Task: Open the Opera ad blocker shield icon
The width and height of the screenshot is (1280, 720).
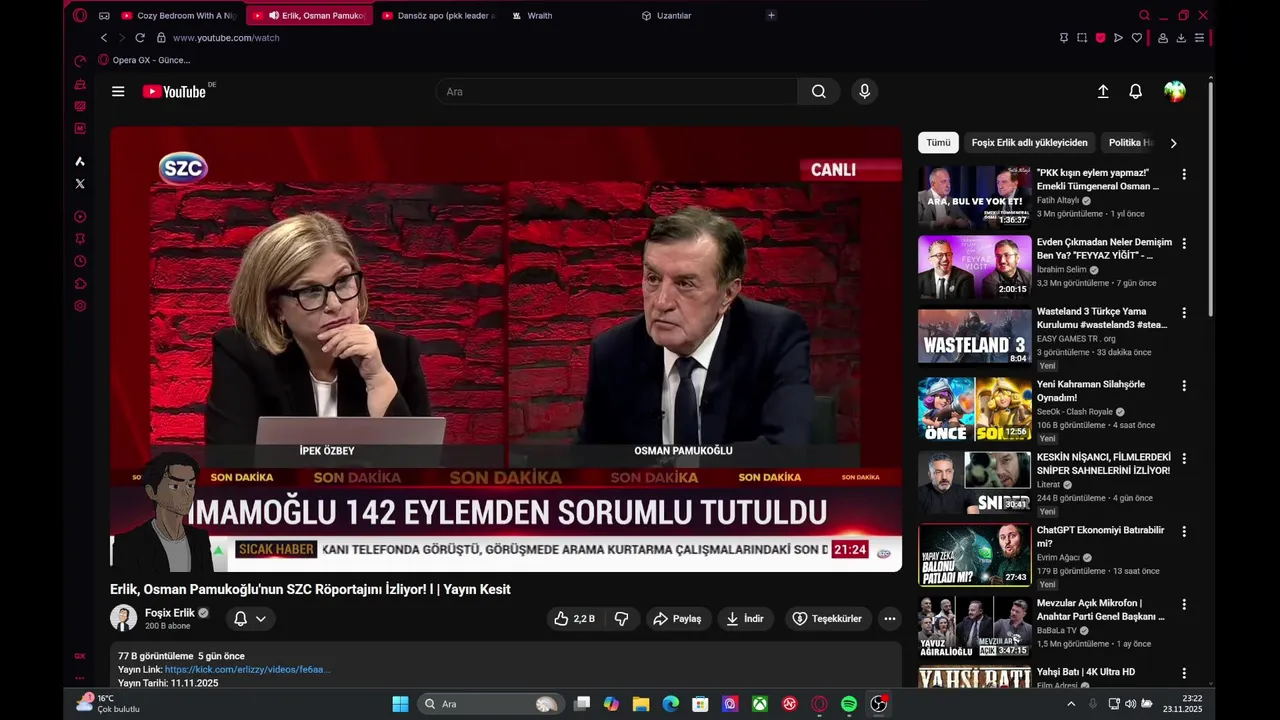Action: coord(1100,38)
